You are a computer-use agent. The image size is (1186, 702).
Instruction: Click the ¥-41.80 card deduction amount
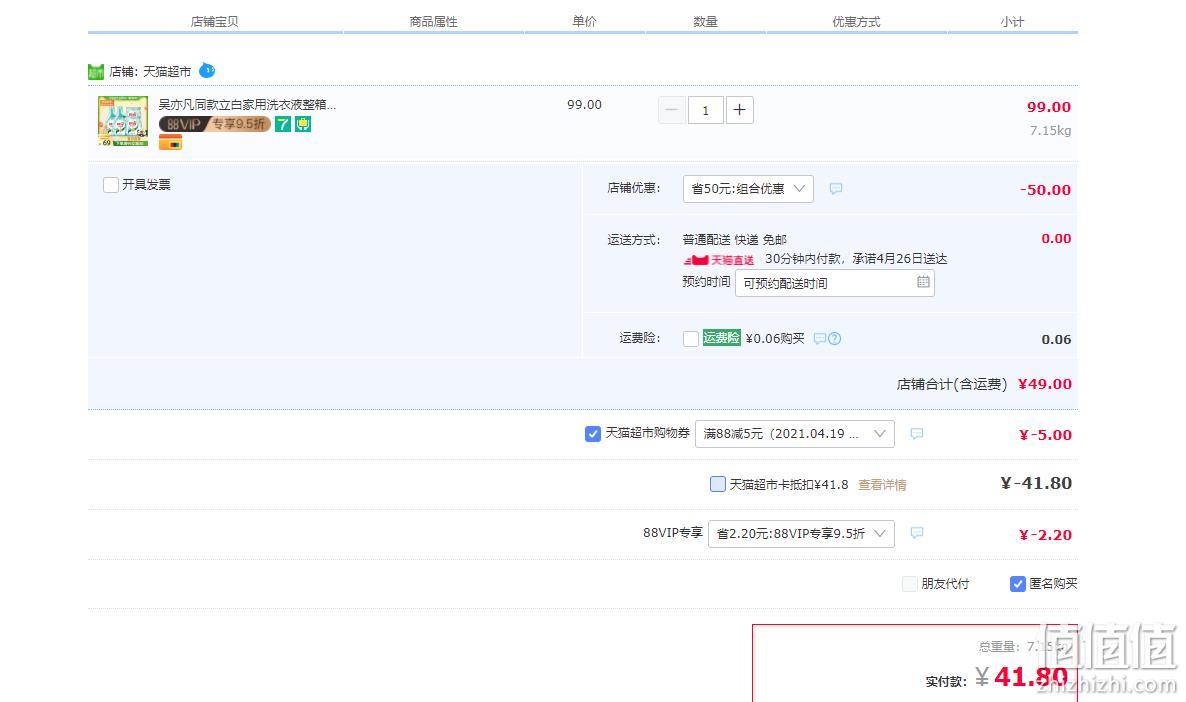(1035, 483)
